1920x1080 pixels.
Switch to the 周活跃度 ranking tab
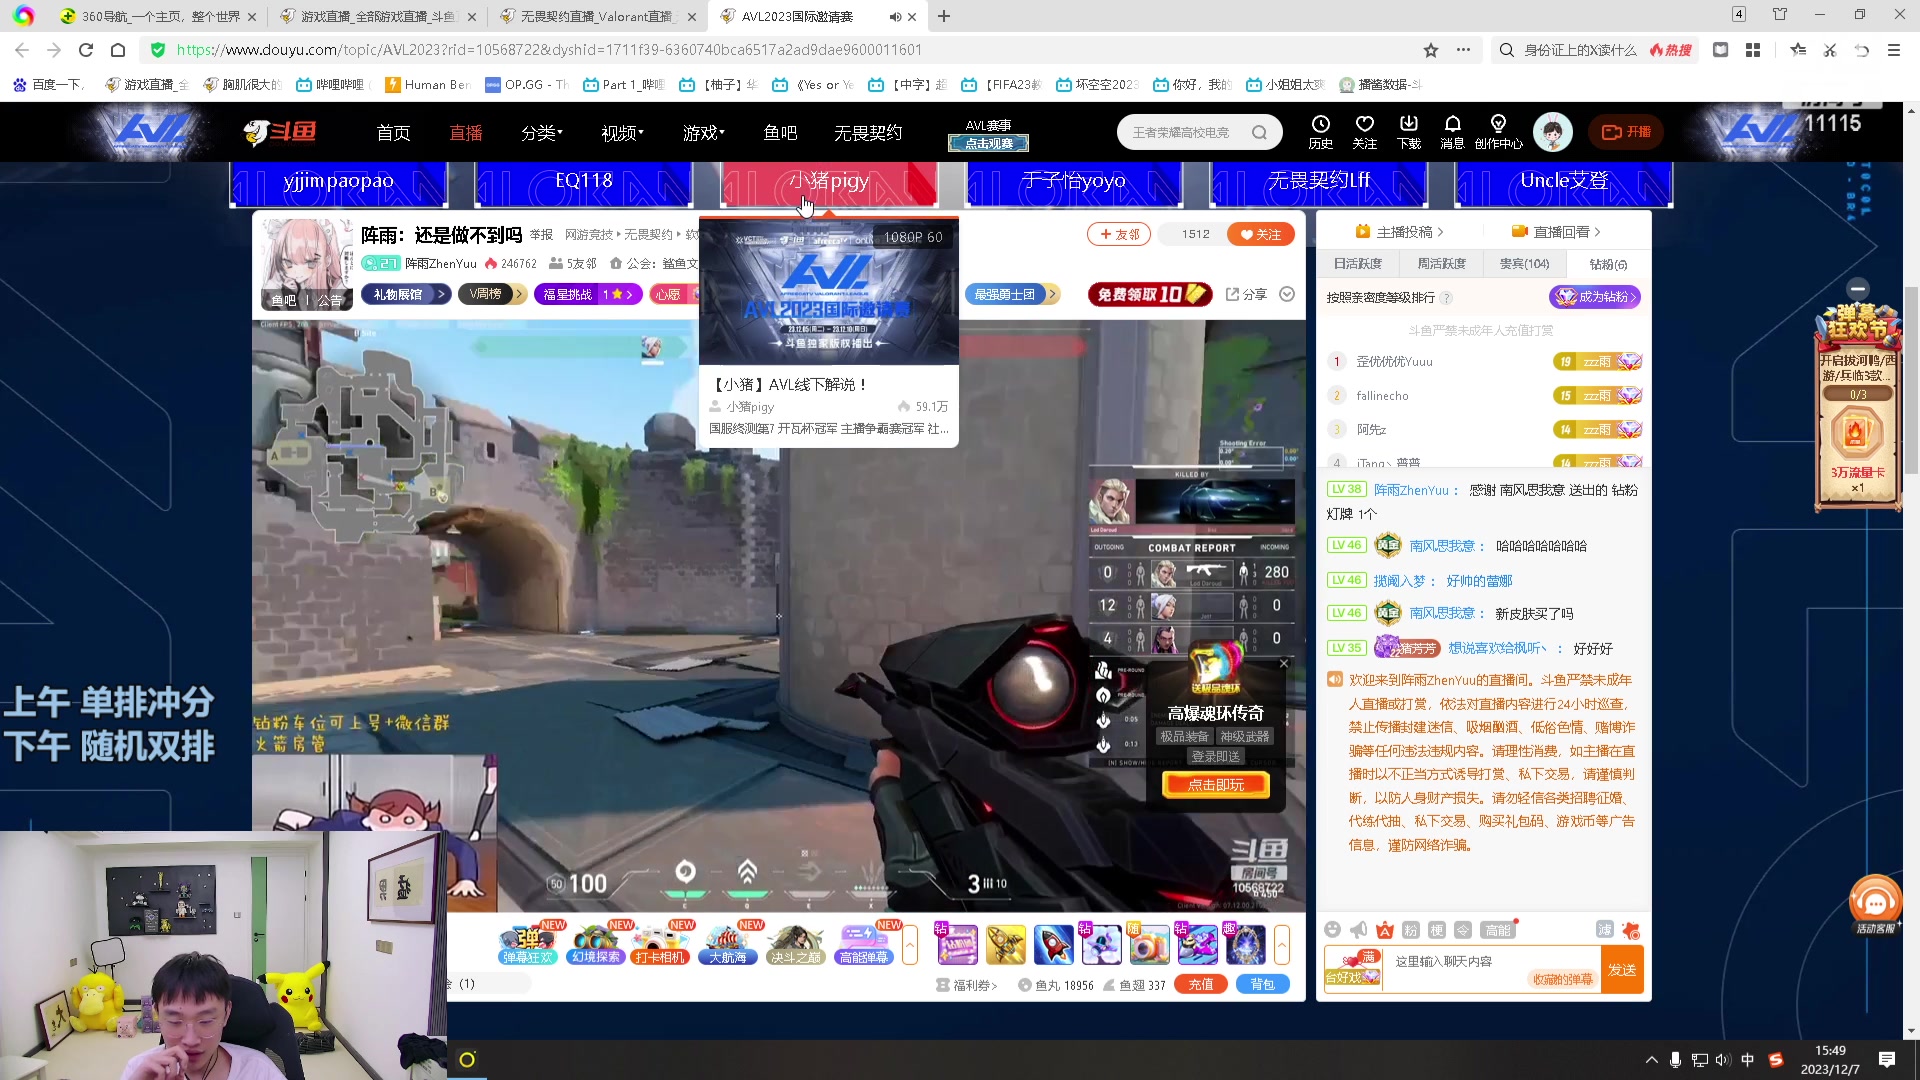[x=1441, y=264]
